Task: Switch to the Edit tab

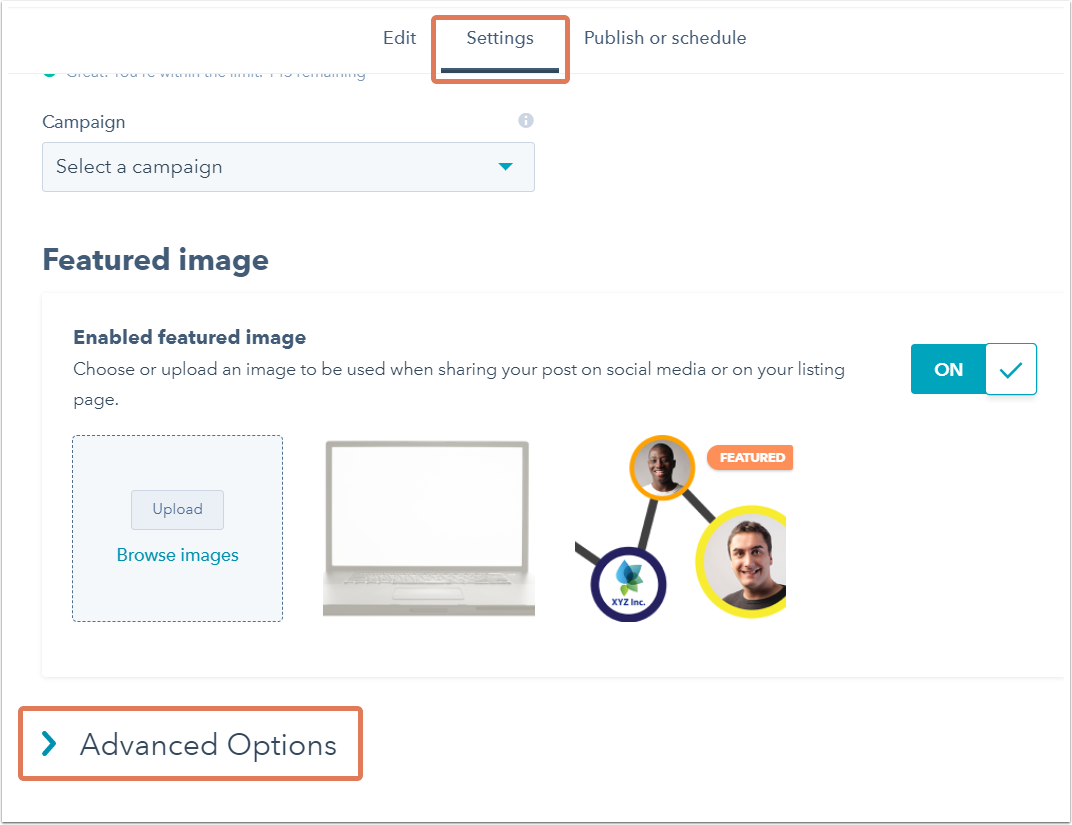Action: pos(399,38)
